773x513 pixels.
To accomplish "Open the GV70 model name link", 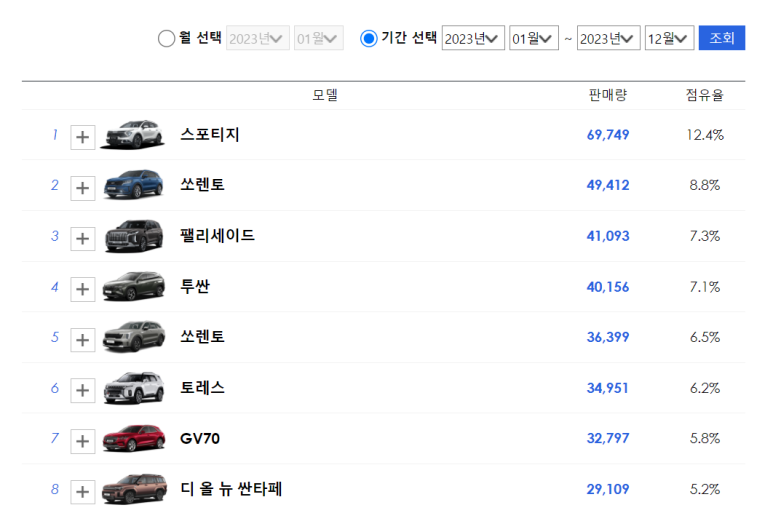I will click(x=200, y=439).
